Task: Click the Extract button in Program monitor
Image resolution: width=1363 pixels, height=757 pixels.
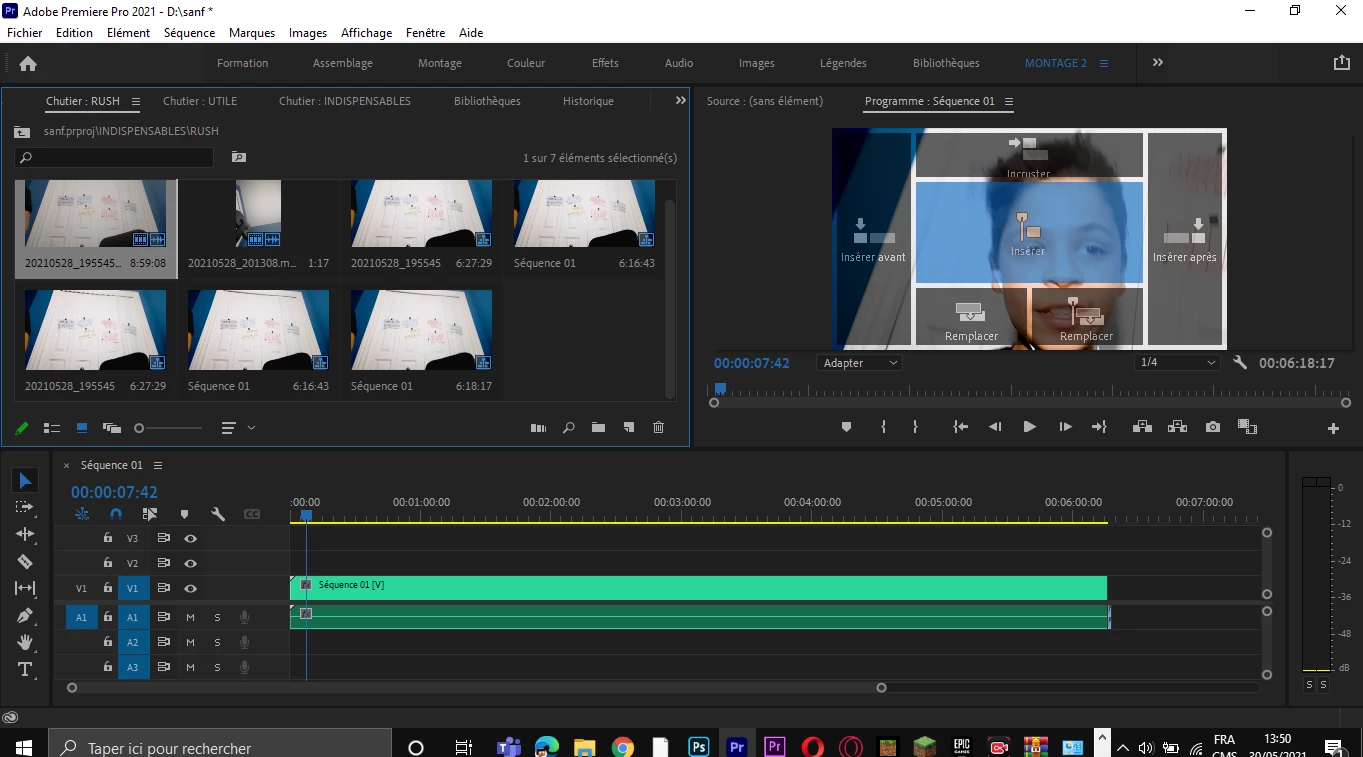Action: tap(1177, 427)
